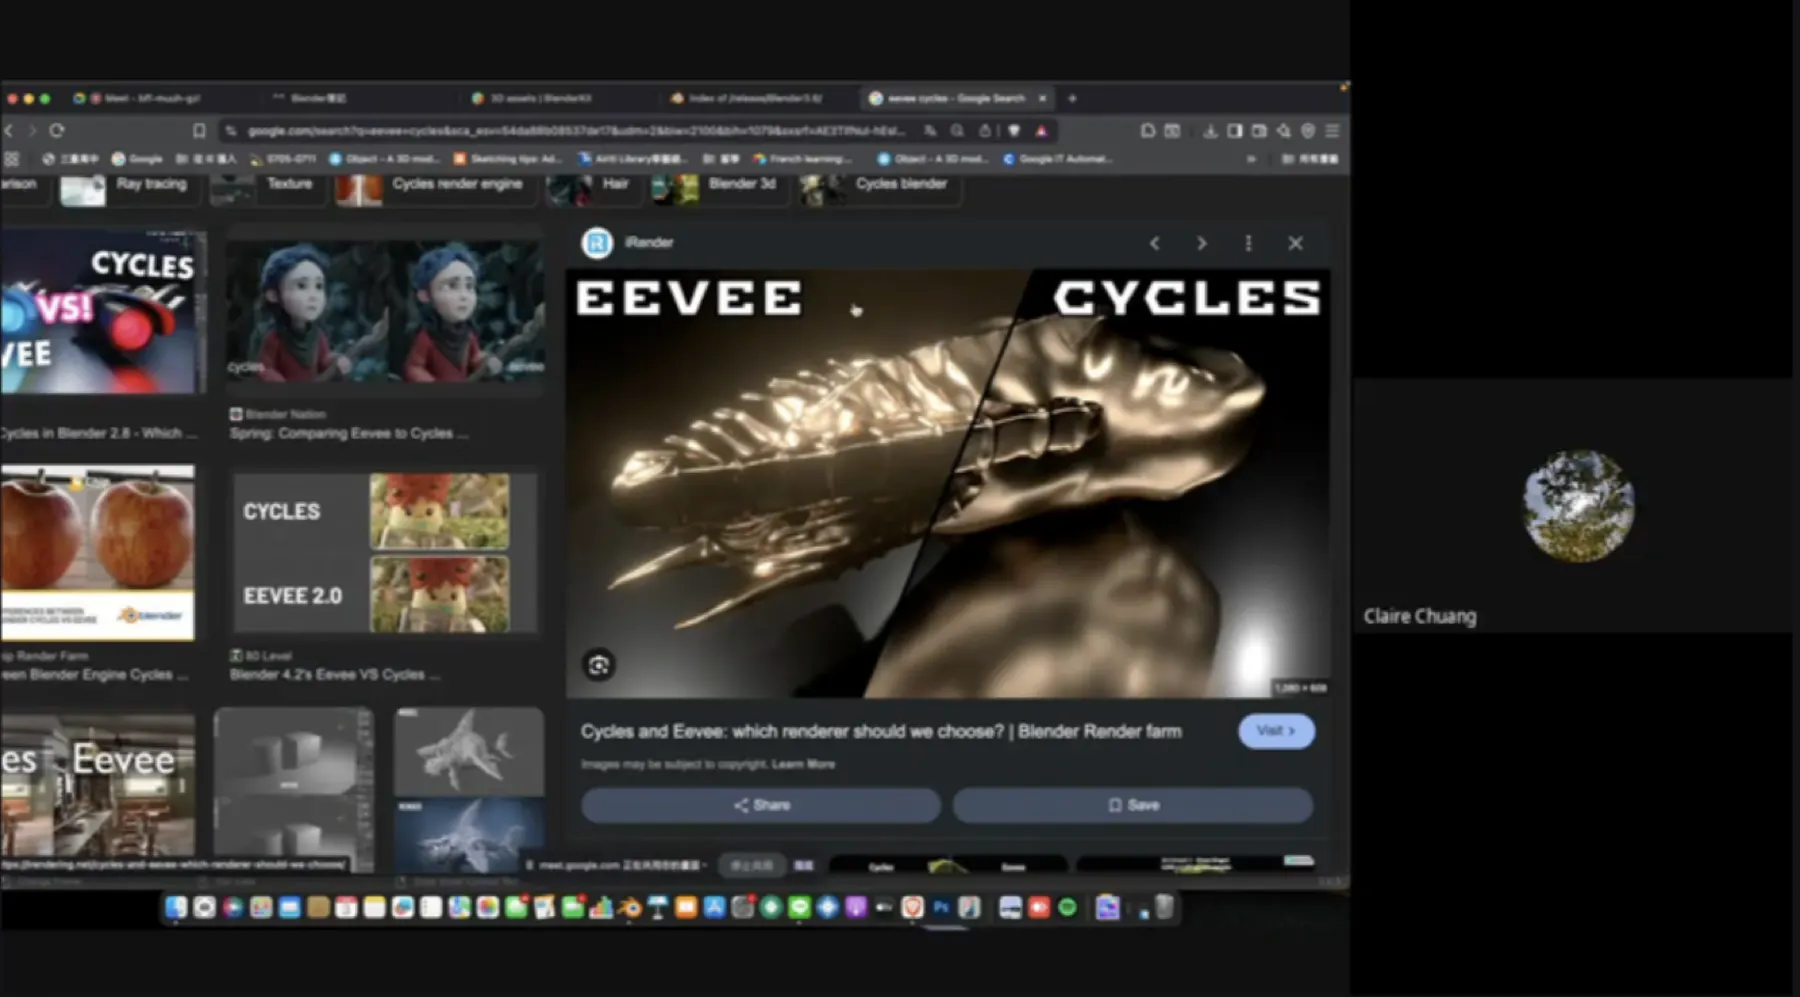1800x997 pixels.
Task: Open the Learn More copyright link
Action: pyautogui.click(x=803, y=765)
